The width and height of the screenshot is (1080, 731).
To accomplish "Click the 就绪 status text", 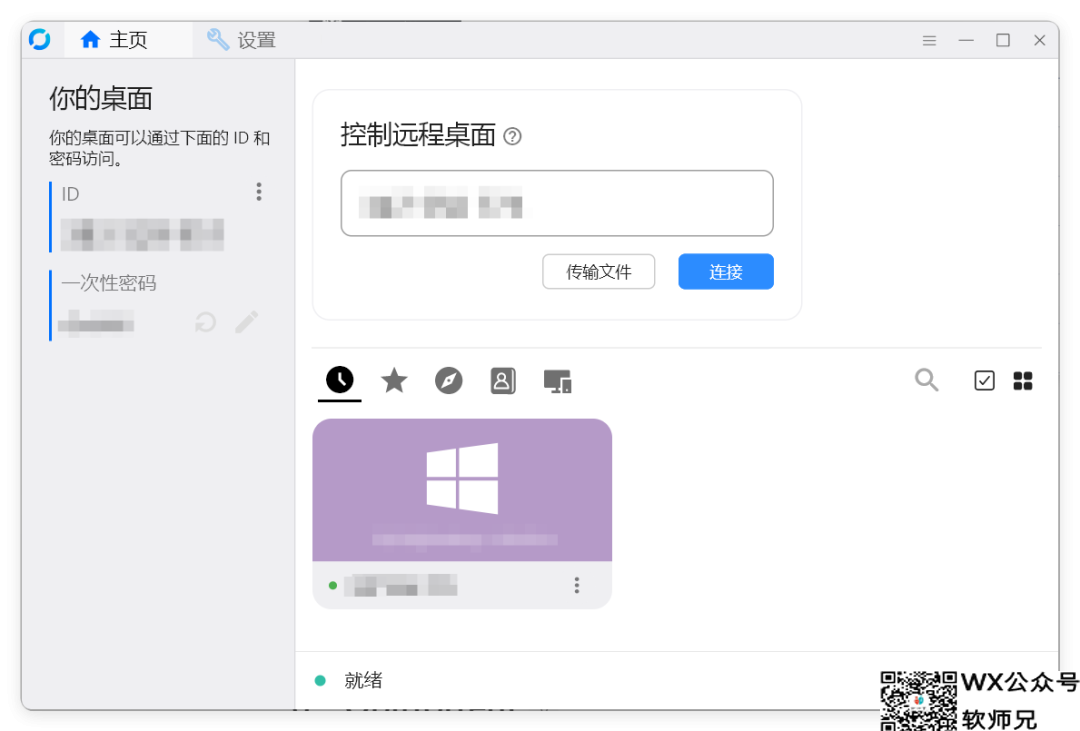I will tap(363, 681).
